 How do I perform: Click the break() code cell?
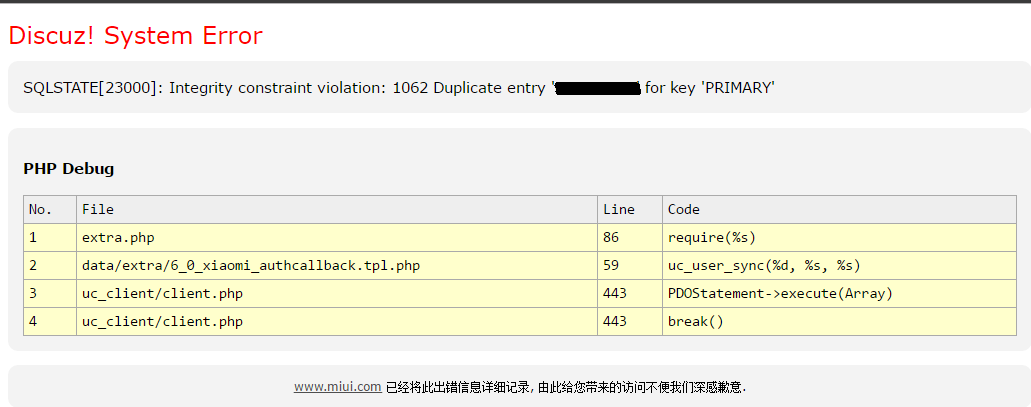(695, 321)
